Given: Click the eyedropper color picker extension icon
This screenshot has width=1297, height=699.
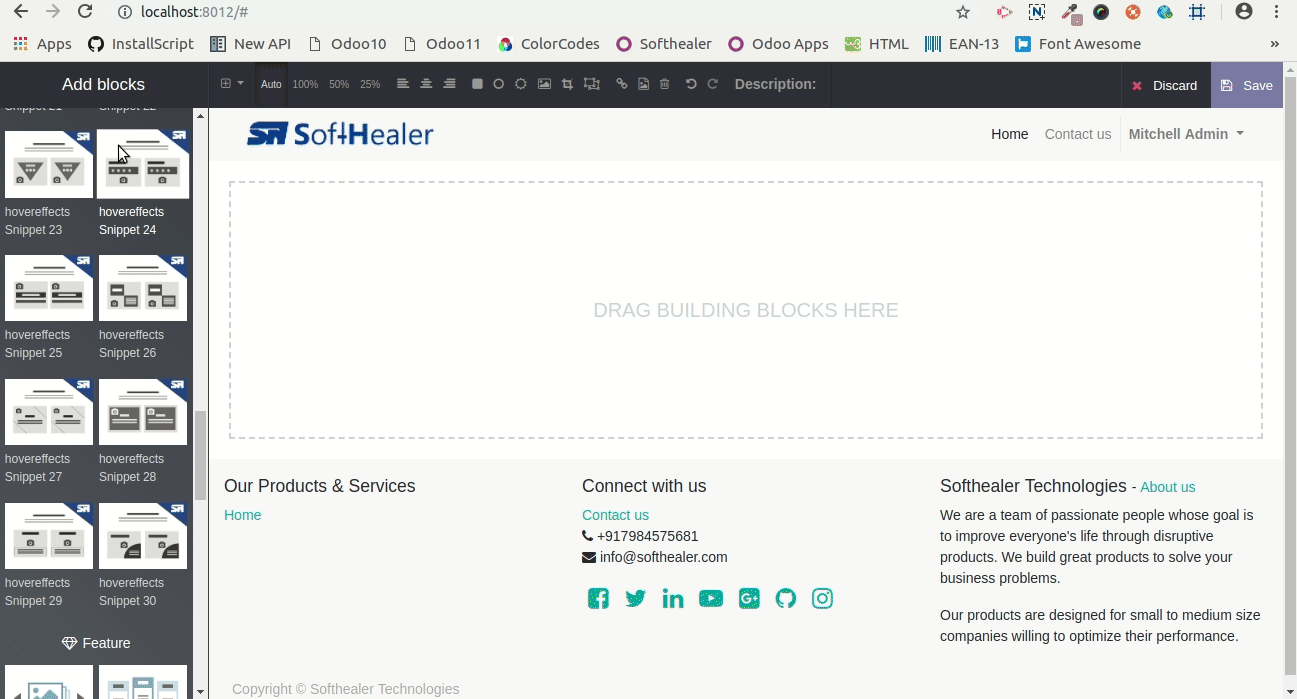Looking at the screenshot, I should (x=1071, y=12).
